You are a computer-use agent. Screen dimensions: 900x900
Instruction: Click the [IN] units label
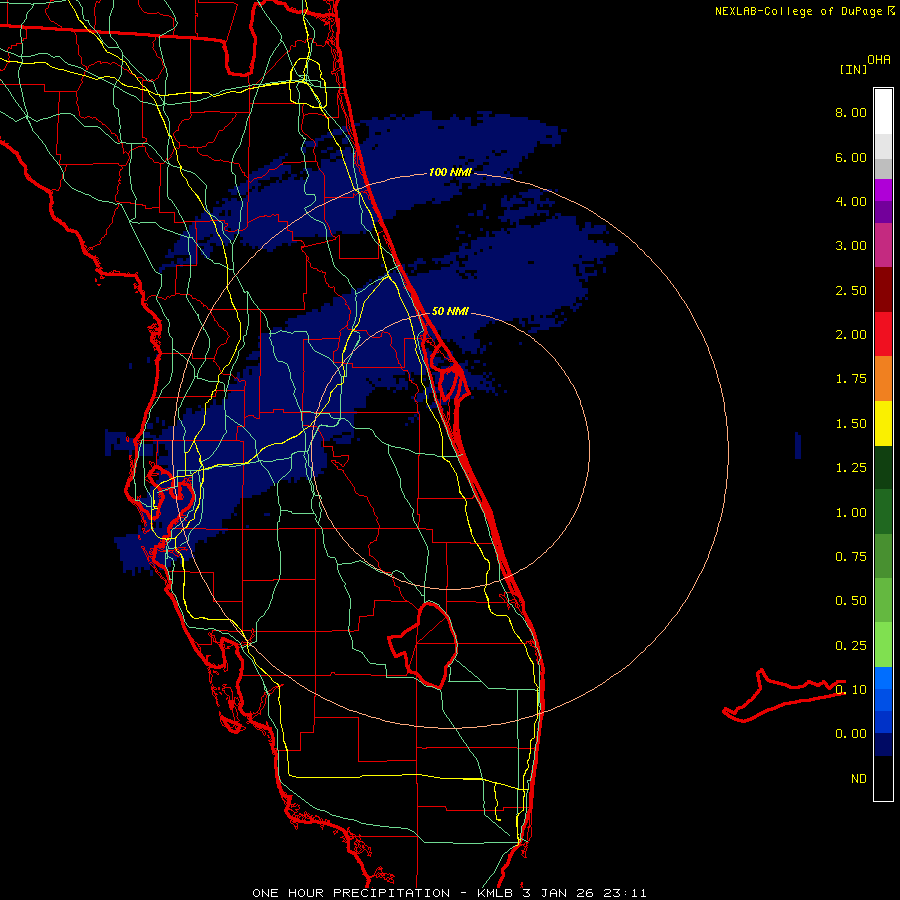853,69
